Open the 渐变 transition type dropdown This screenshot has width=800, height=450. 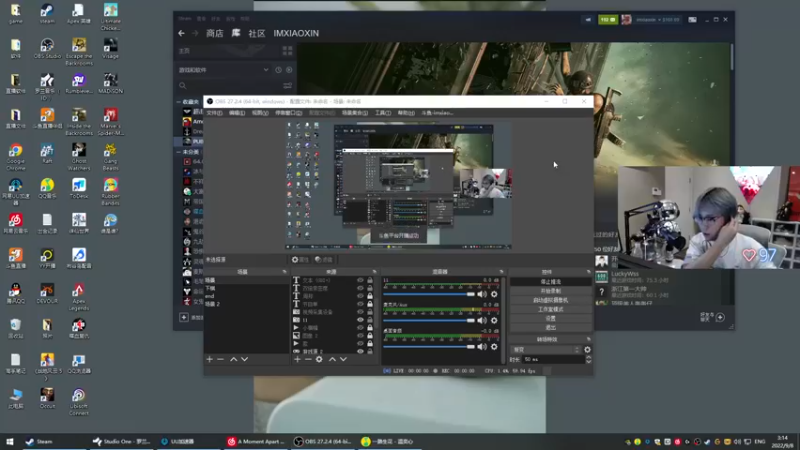click(x=546, y=349)
